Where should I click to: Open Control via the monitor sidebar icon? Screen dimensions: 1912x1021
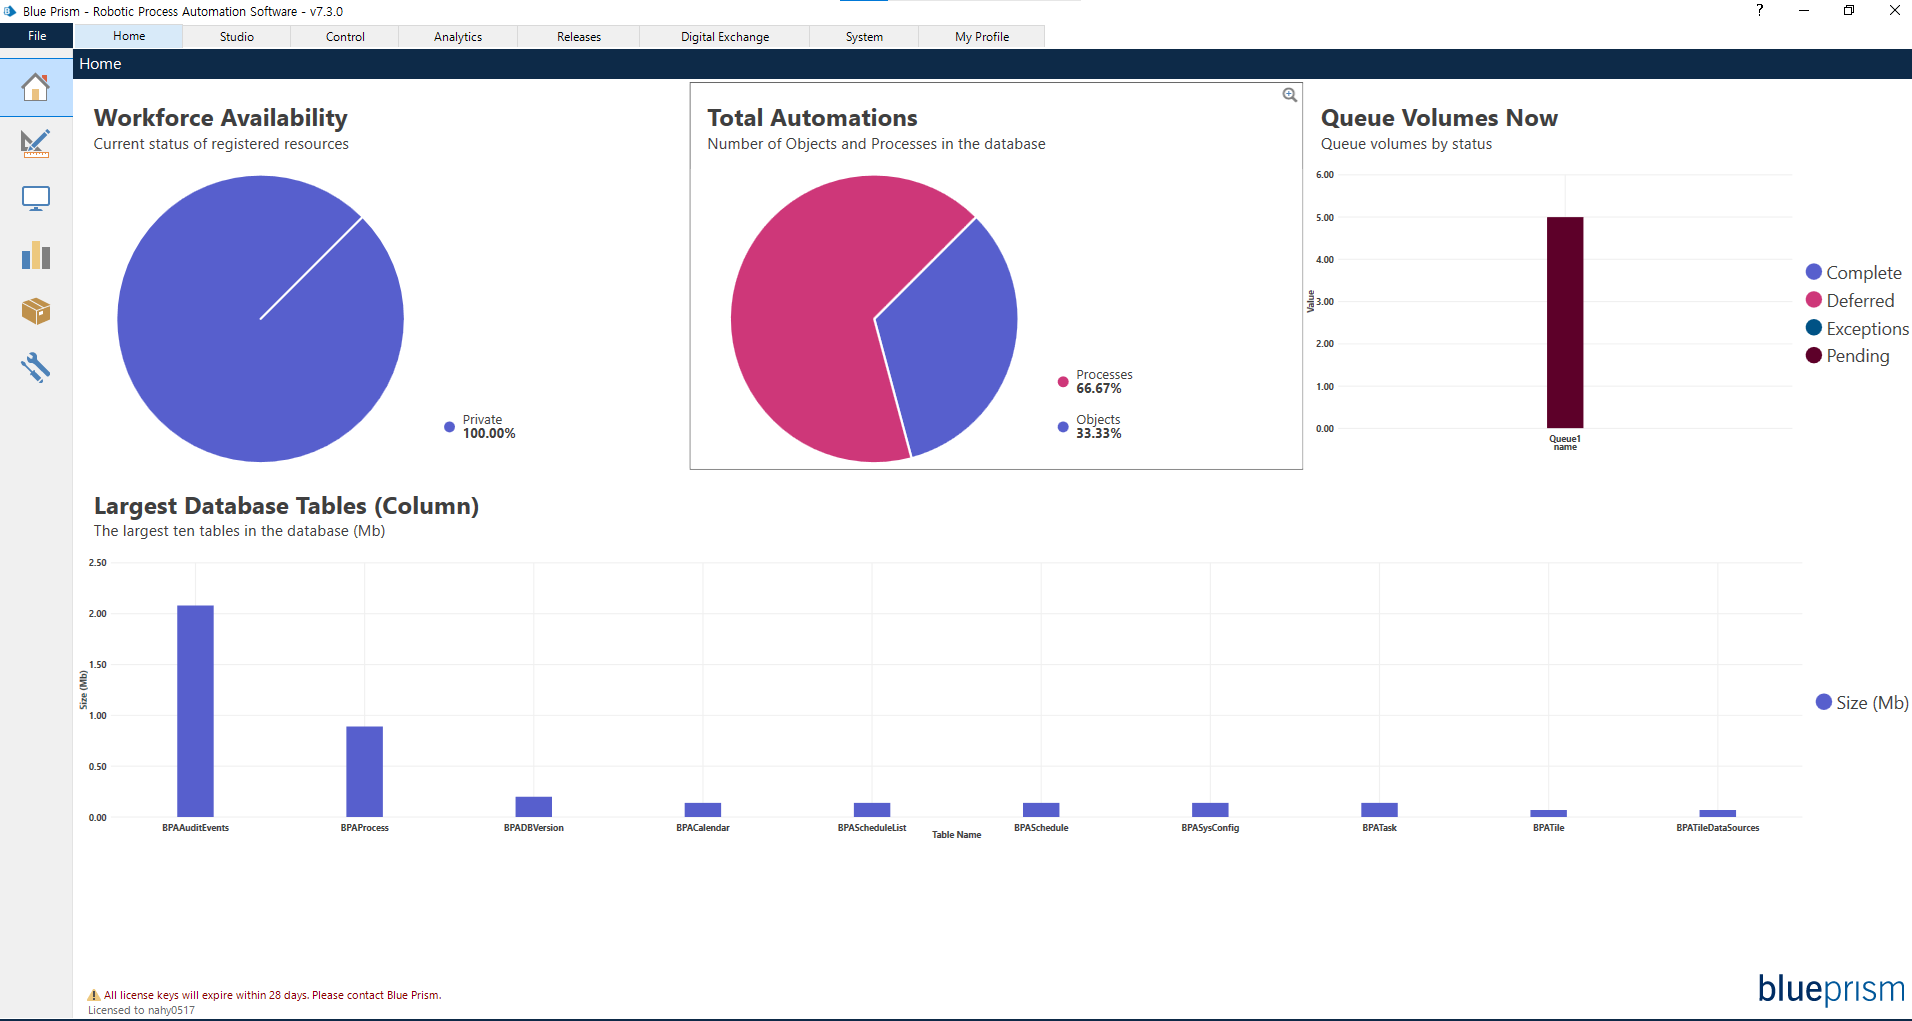pyautogui.click(x=36, y=199)
